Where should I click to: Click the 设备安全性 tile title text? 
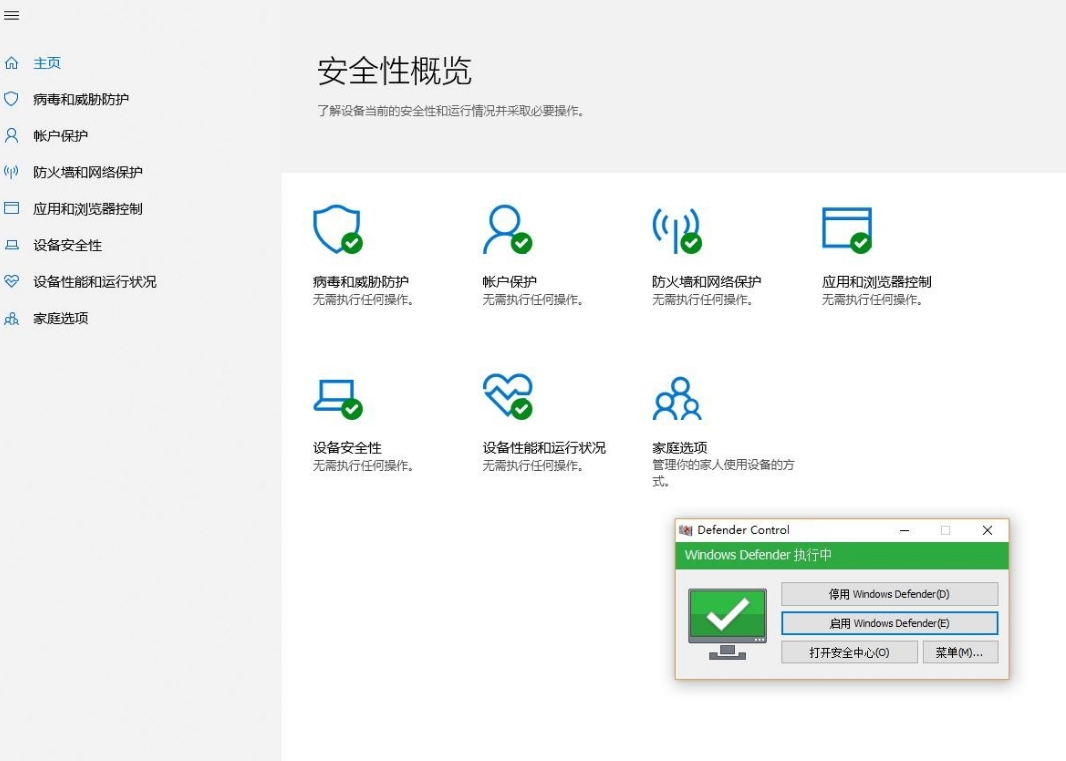[347, 447]
